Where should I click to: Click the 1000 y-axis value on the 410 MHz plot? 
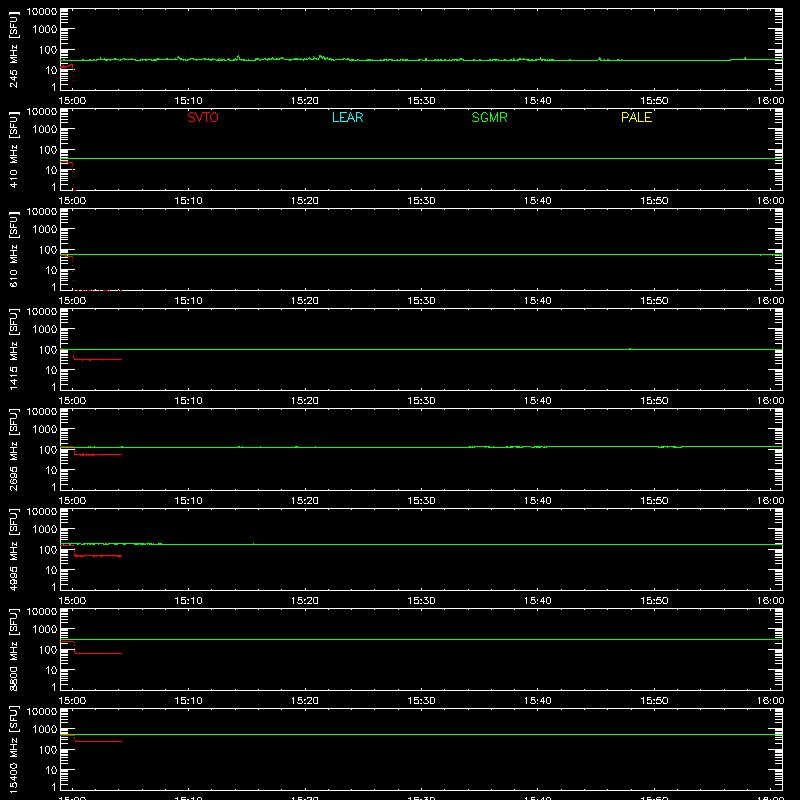[45, 130]
